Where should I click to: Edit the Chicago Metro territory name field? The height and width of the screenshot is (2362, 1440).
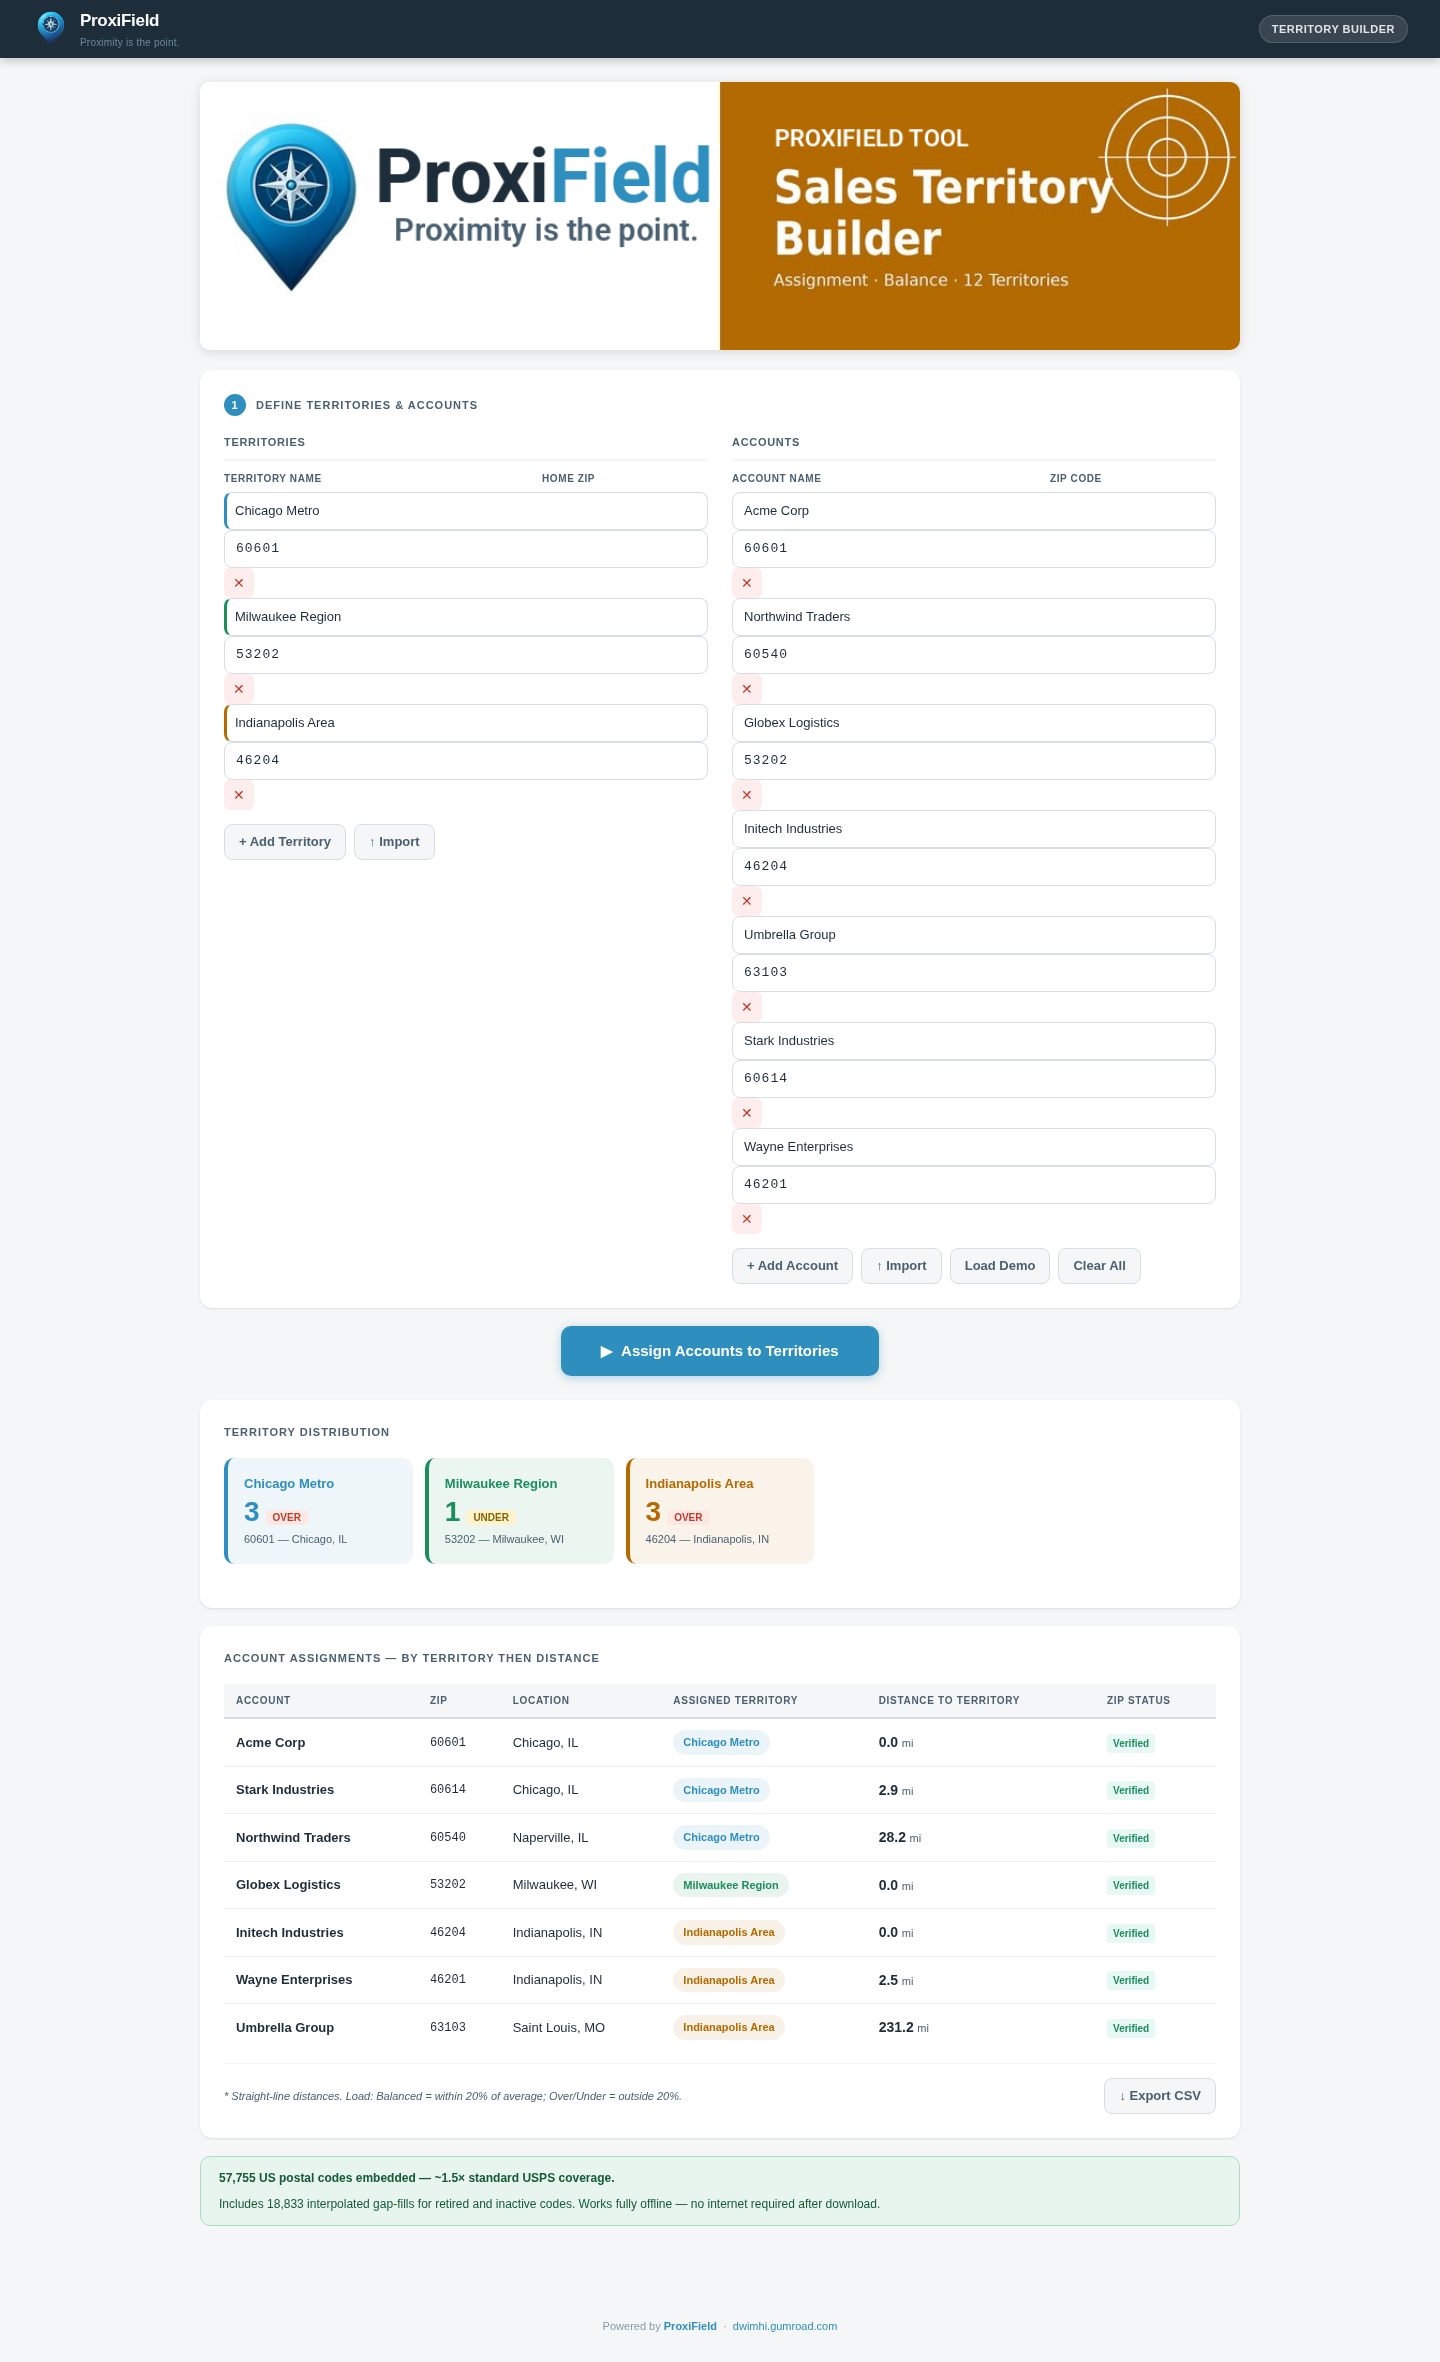pos(466,511)
